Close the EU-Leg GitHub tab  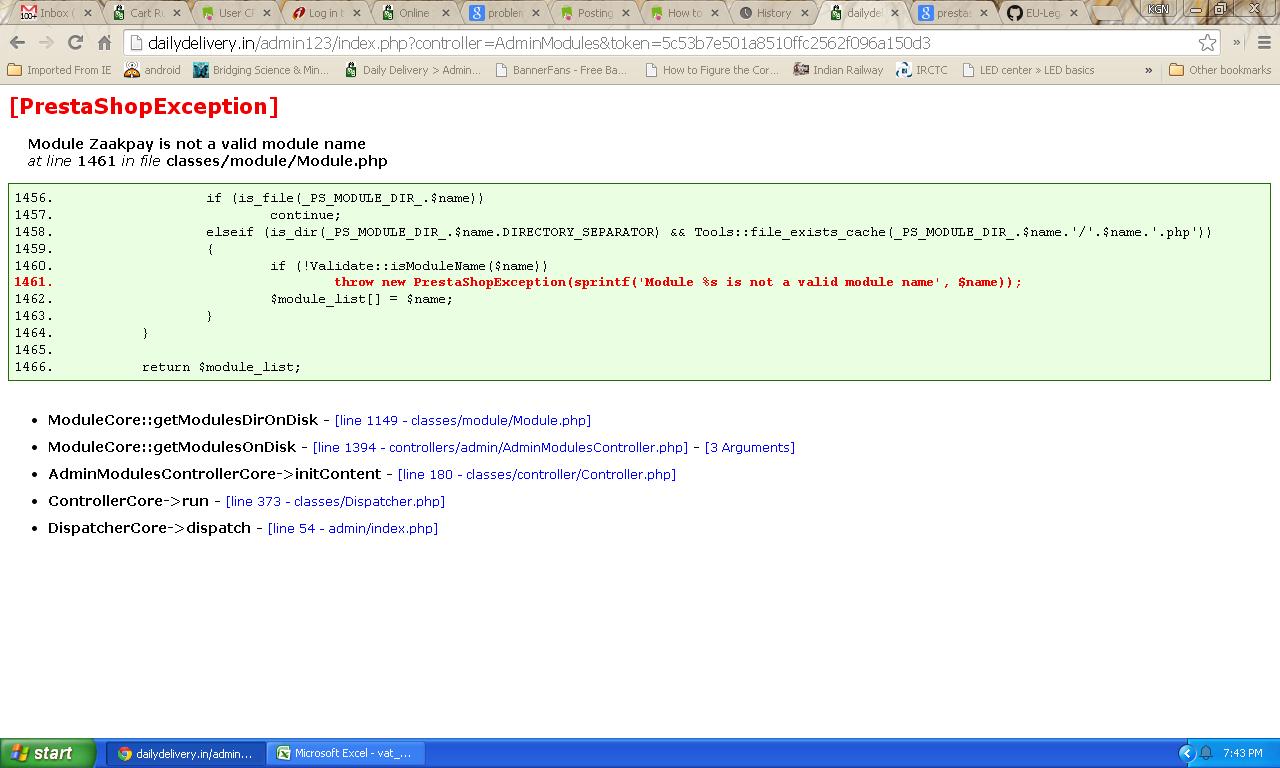[1076, 13]
